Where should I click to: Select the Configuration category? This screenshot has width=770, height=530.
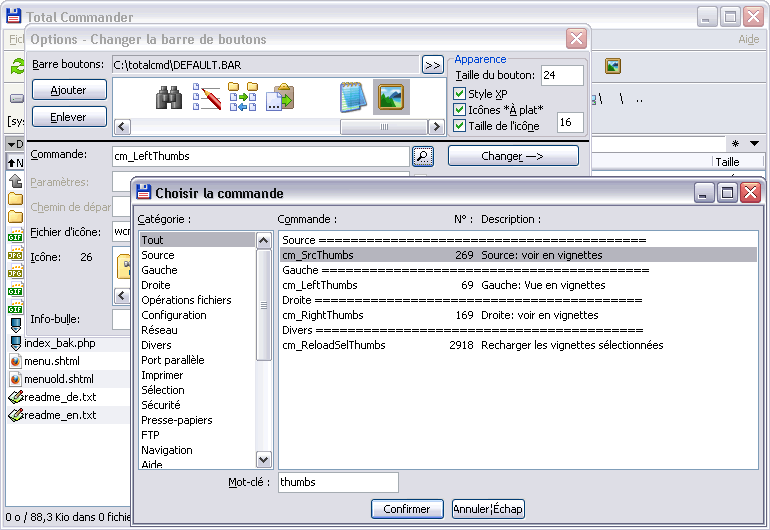click(197, 315)
